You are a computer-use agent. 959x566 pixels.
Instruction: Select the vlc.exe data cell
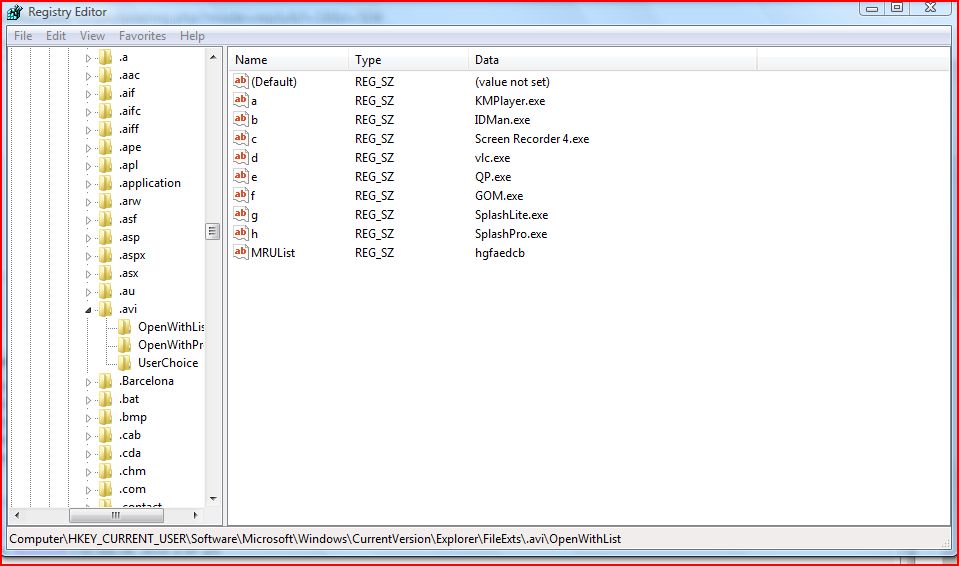pyautogui.click(x=492, y=158)
